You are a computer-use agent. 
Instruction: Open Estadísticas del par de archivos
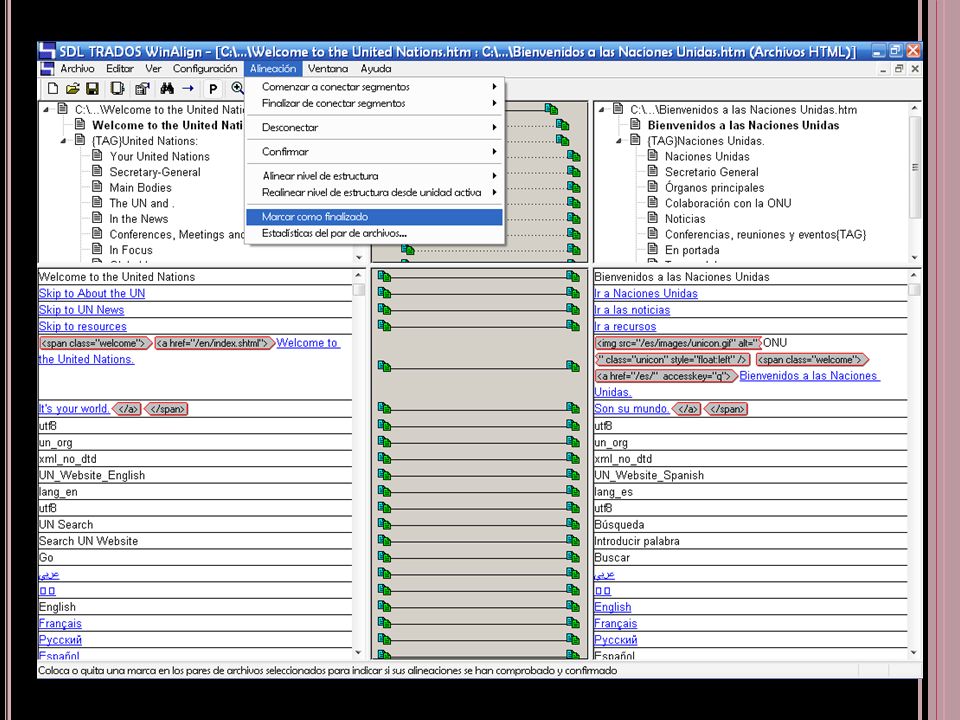[x=375, y=233]
